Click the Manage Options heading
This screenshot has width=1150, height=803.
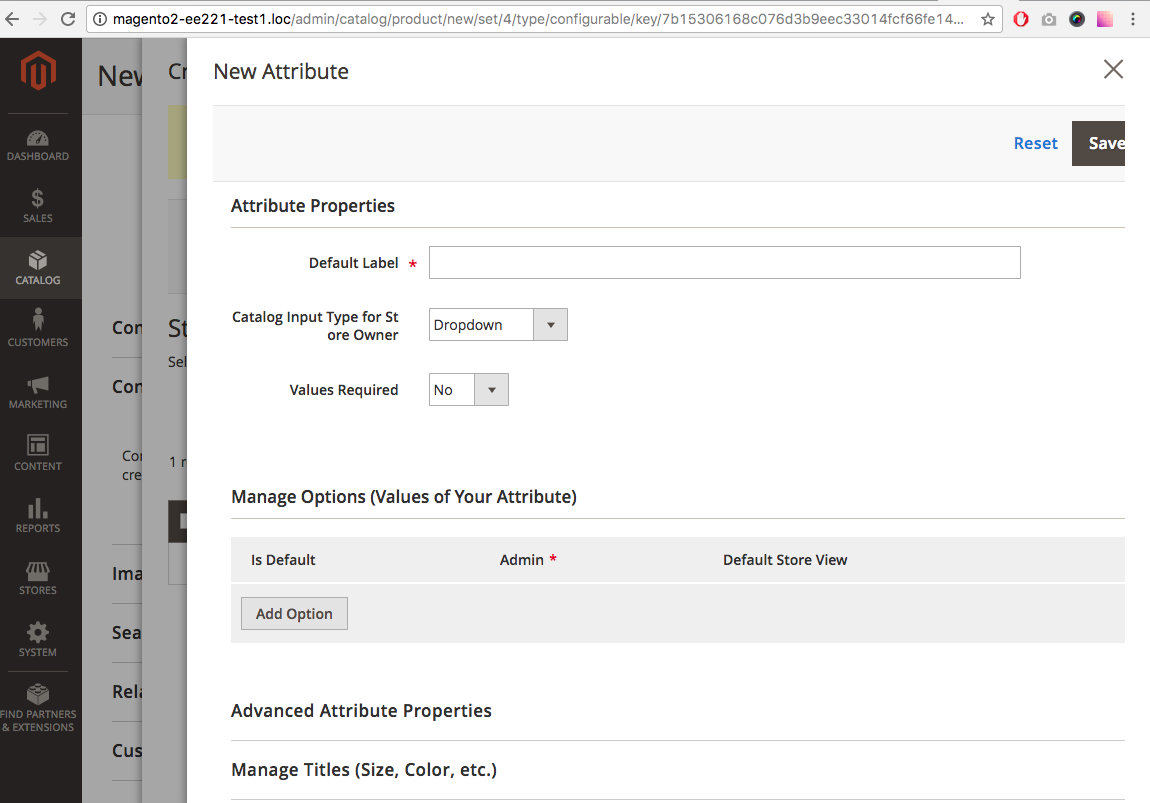point(403,497)
